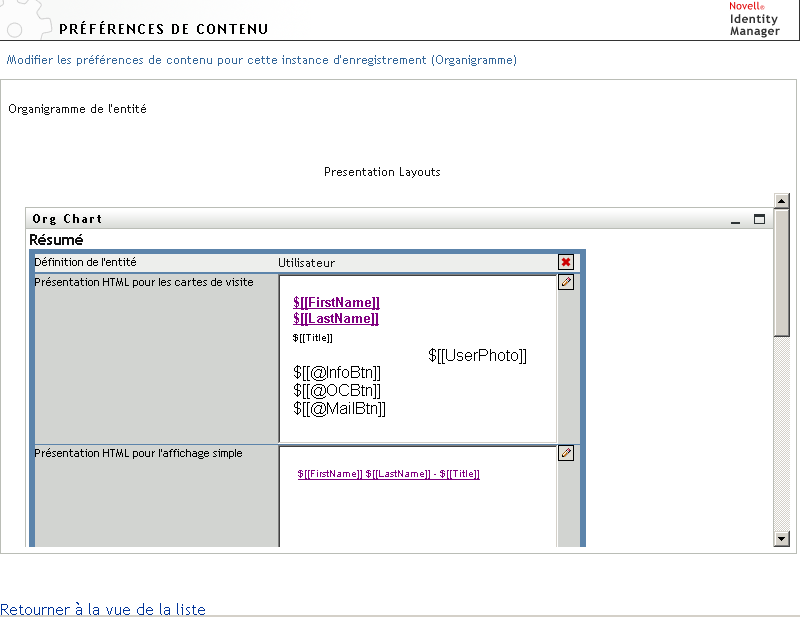The width and height of the screenshot is (800, 617).
Task: Click the Utilisateur entity value
Action: pyautogui.click(x=306, y=263)
